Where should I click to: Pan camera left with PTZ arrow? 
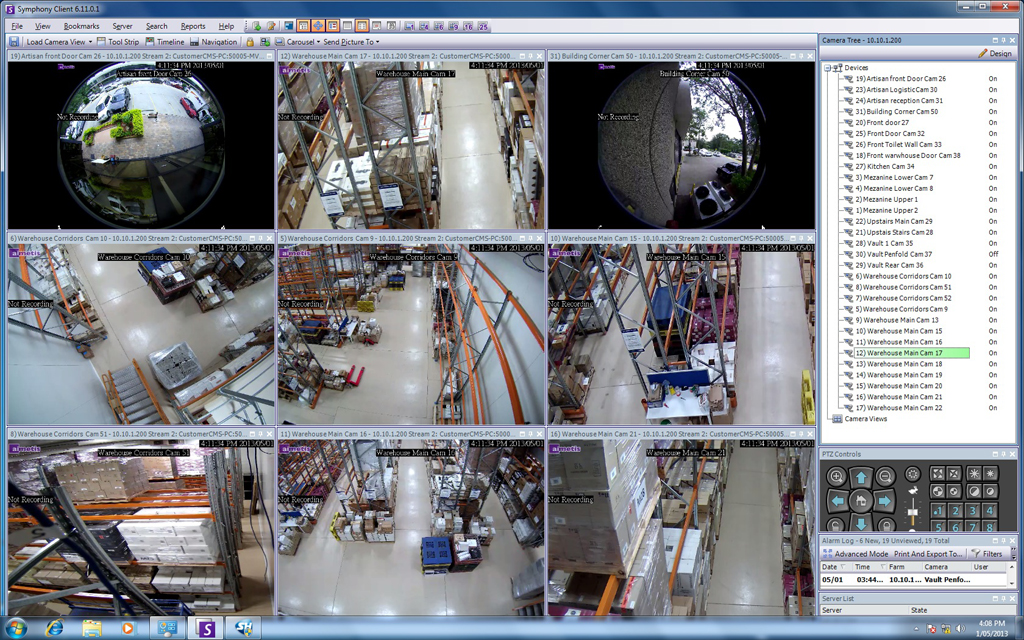(x=838, y=499)
